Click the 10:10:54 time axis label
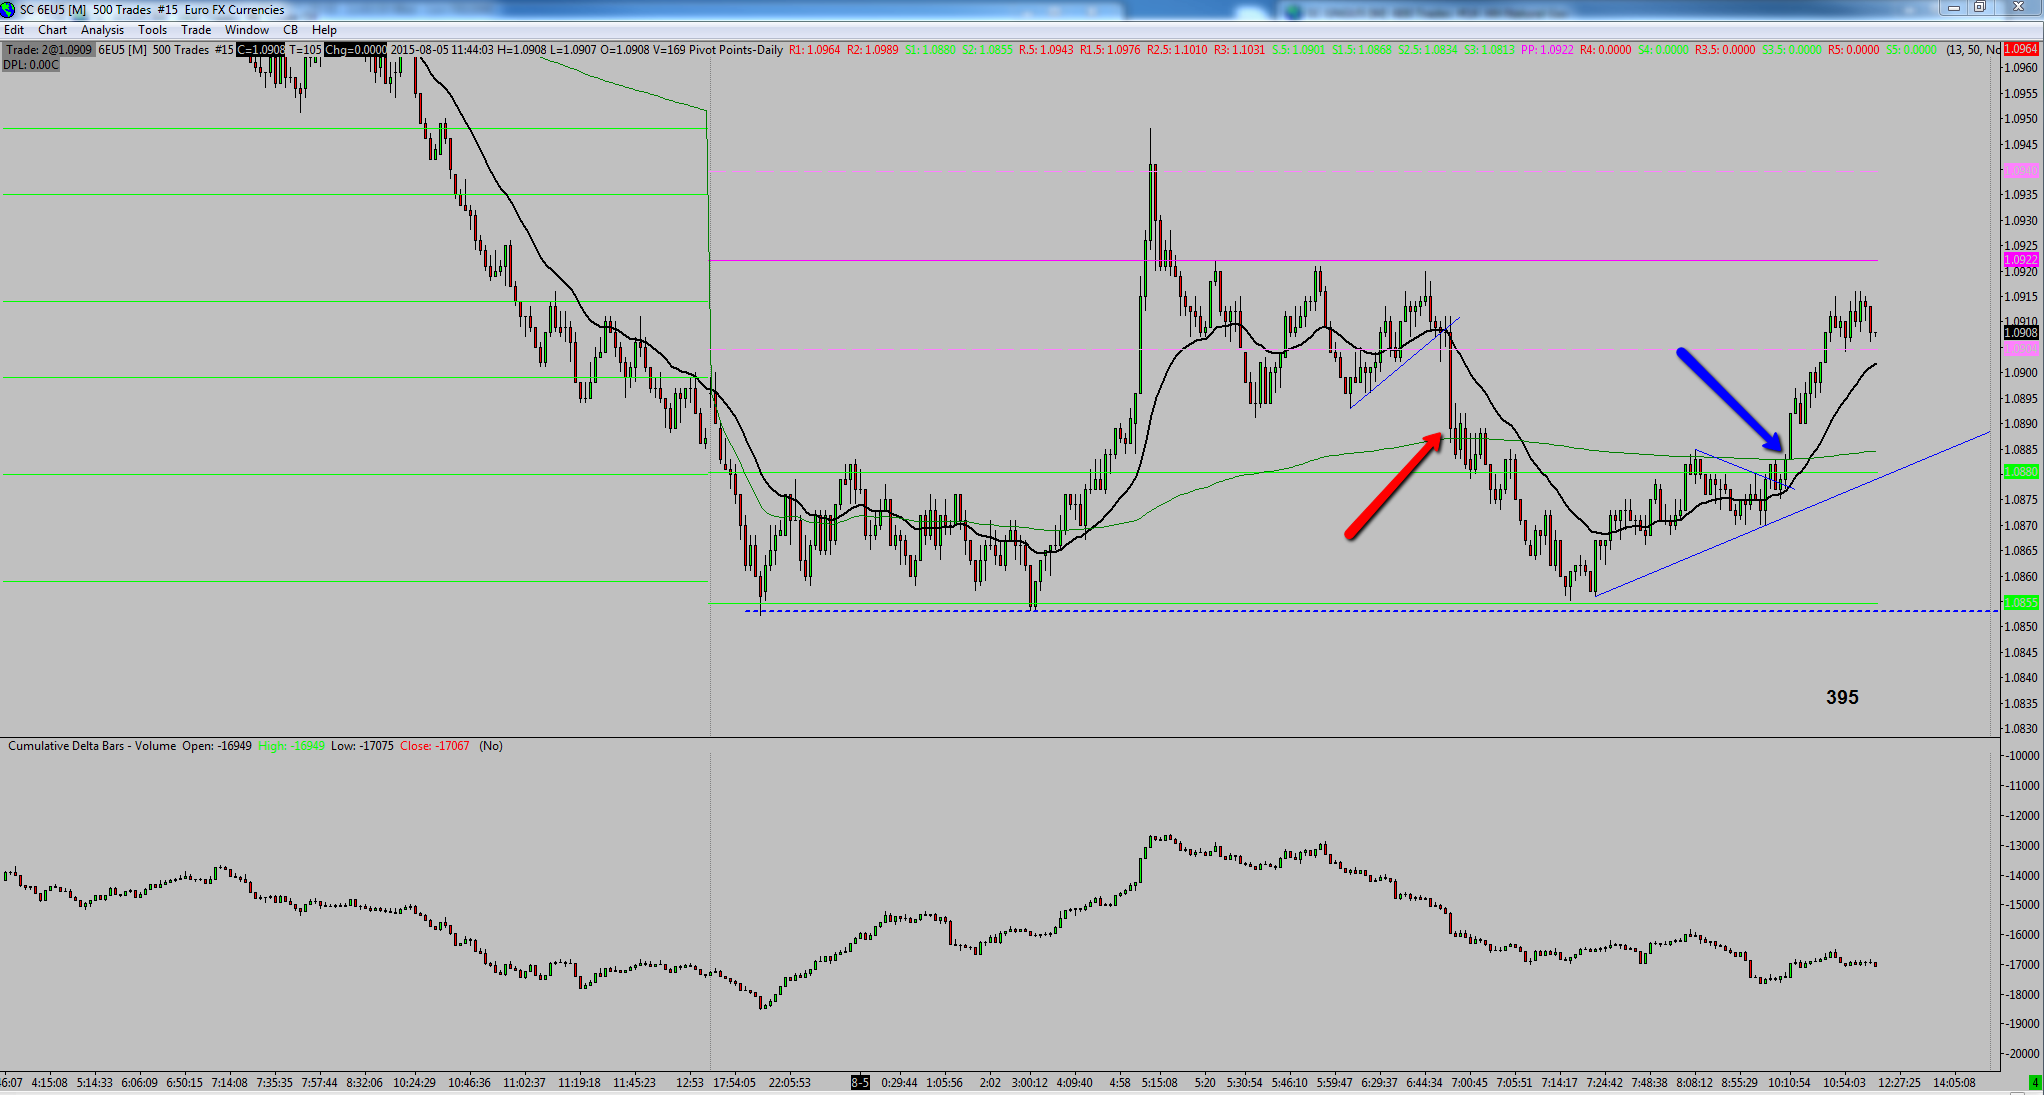This screenshot has height=1095, width=2044. pos(1789,1082)
